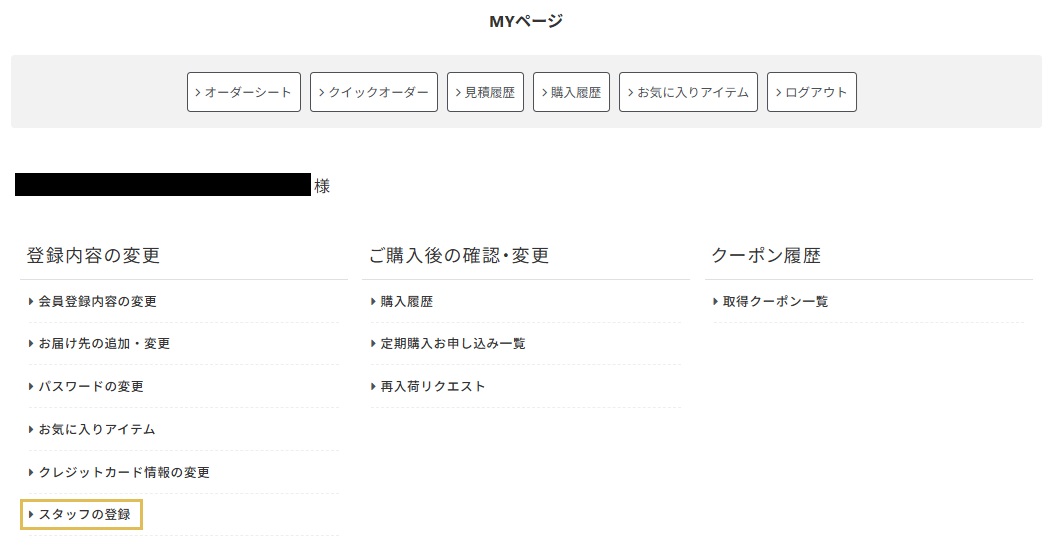Click the chevron icon on ログアウト button
The image size is (1055, 546).
[777, 92]
